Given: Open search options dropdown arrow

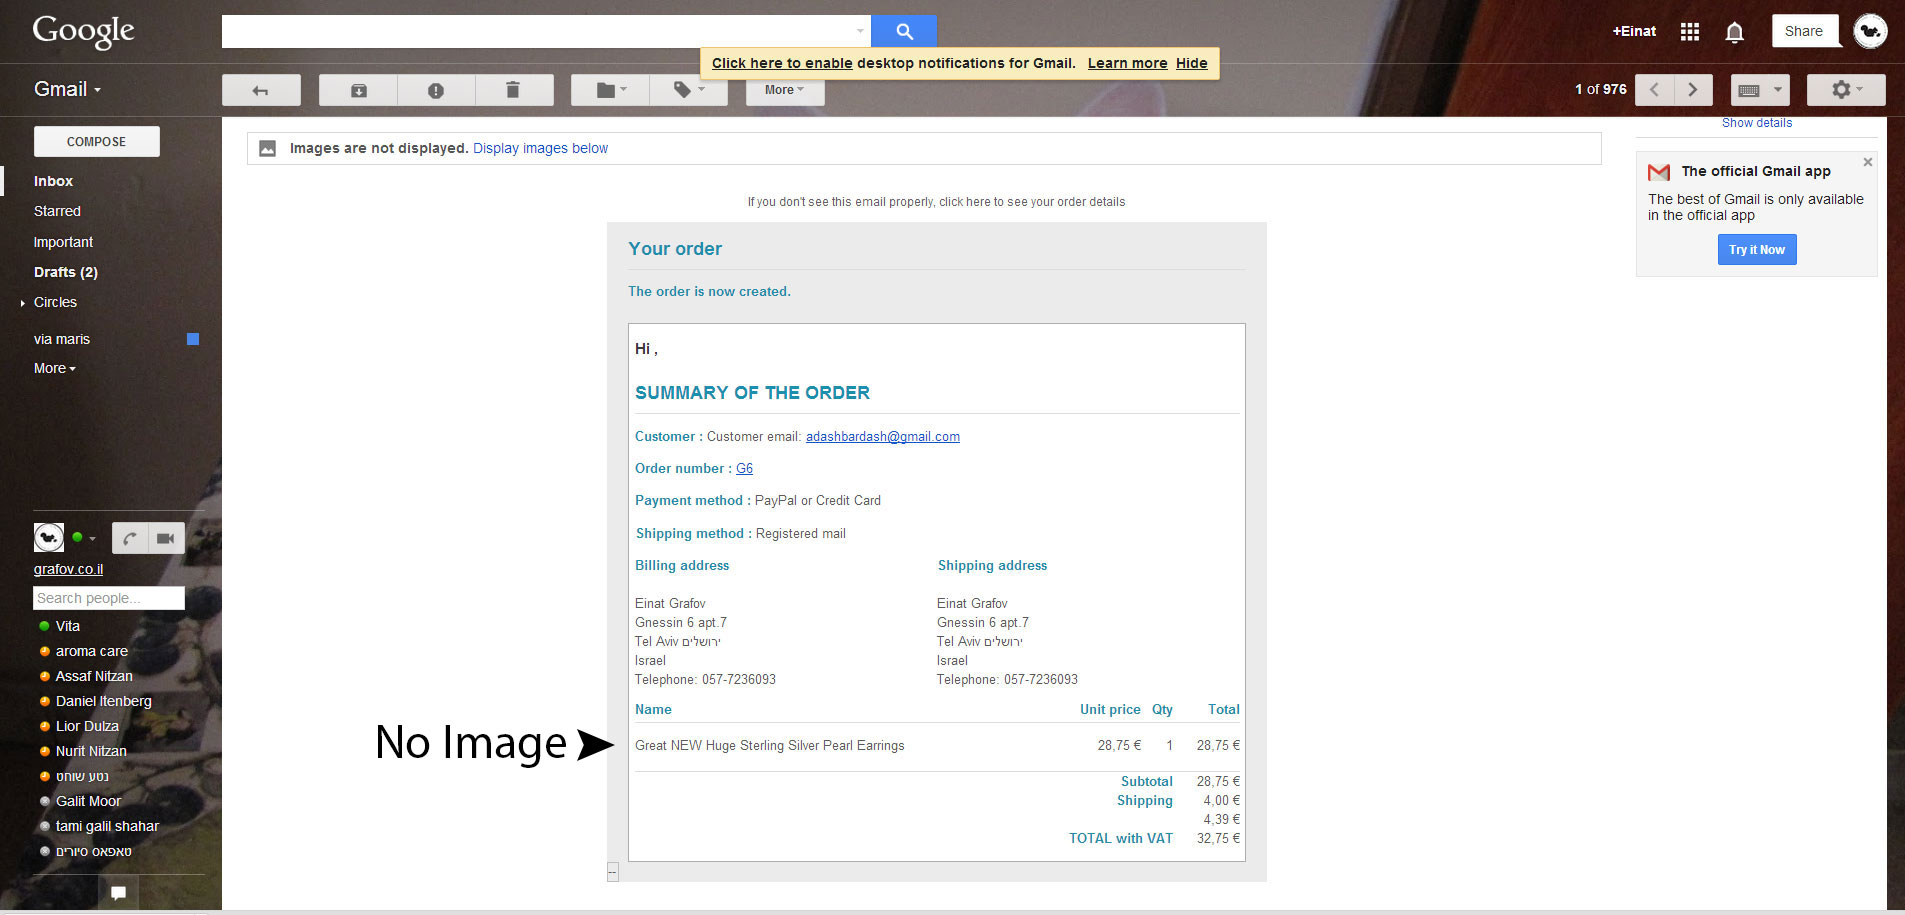Looking at the screenshot, I should point(860,31).
